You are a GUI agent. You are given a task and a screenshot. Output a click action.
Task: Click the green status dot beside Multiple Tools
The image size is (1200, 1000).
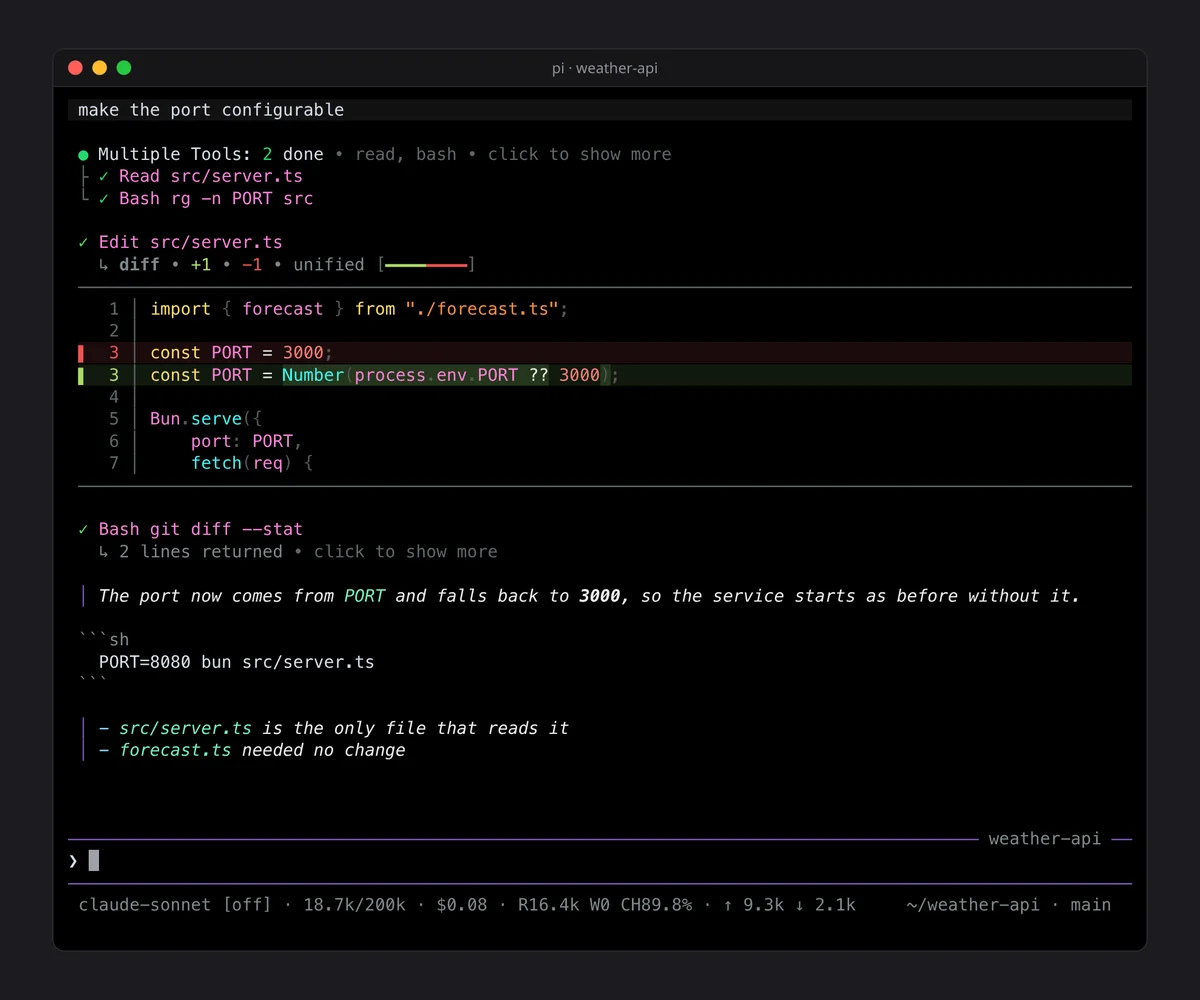tap(84, 155)
